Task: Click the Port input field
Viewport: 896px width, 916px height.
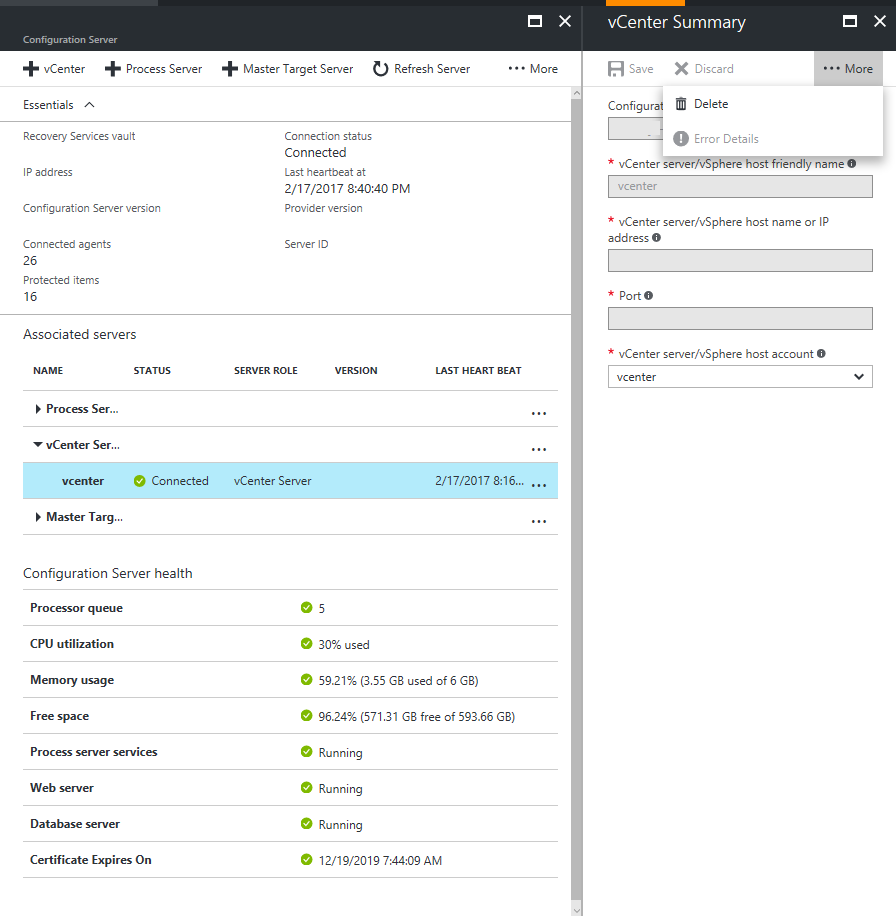Action: coord(740,318)
